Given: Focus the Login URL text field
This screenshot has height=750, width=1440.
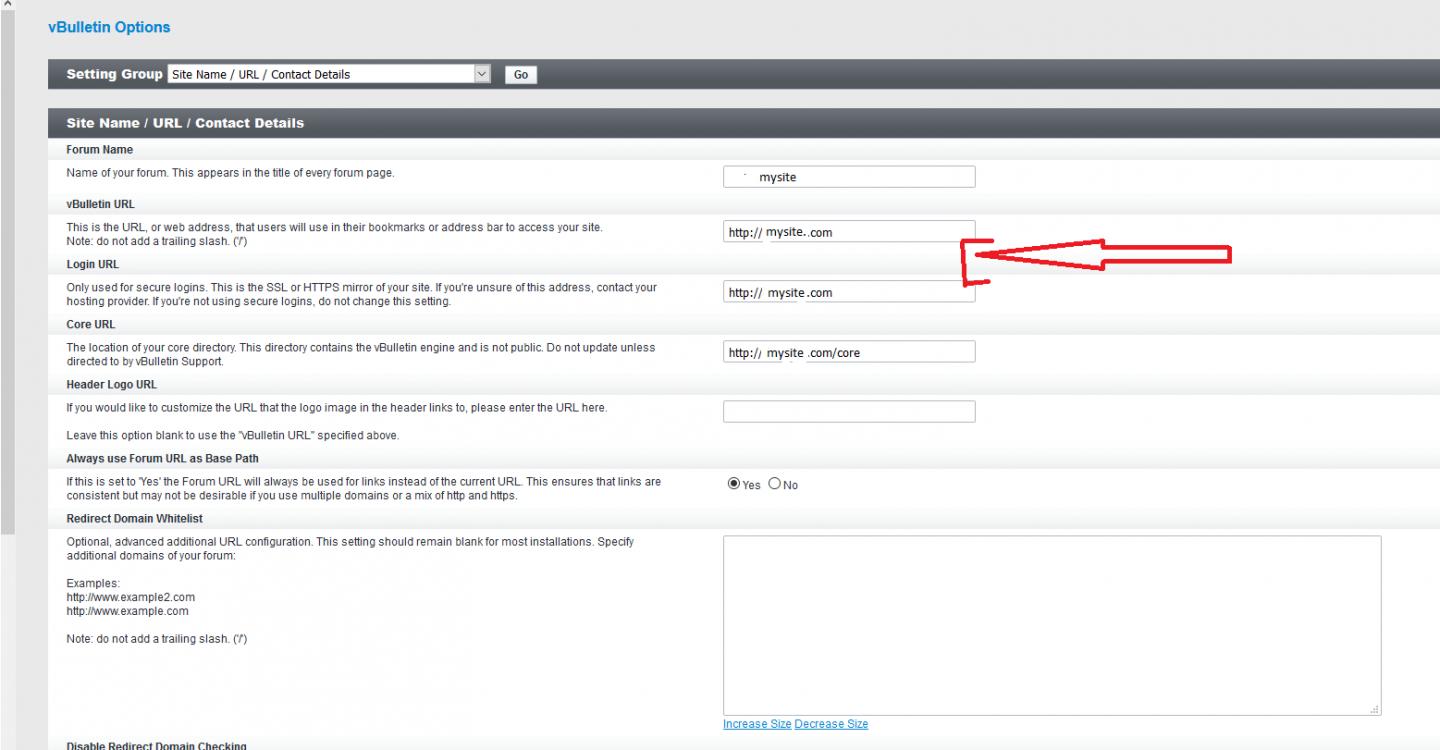Looking at the screenshot, I should point(849,292).
